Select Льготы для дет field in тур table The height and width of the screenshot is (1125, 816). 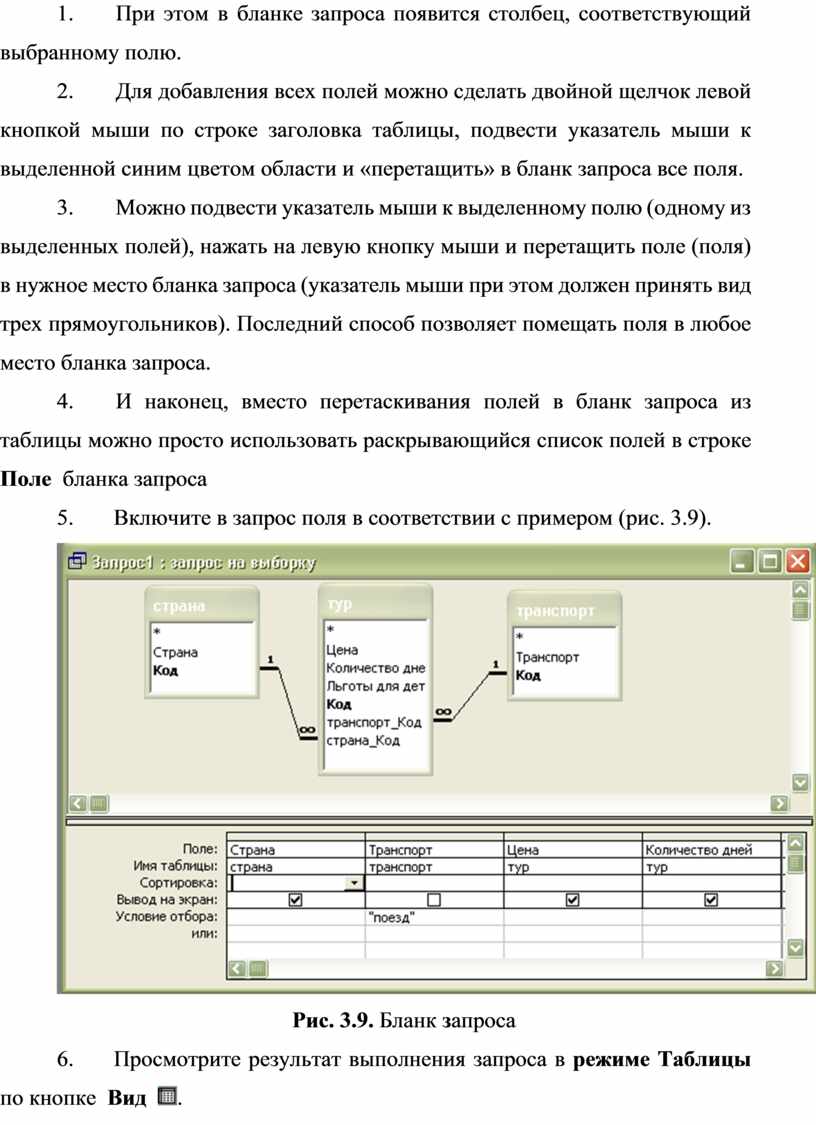[x=375, y=686]
